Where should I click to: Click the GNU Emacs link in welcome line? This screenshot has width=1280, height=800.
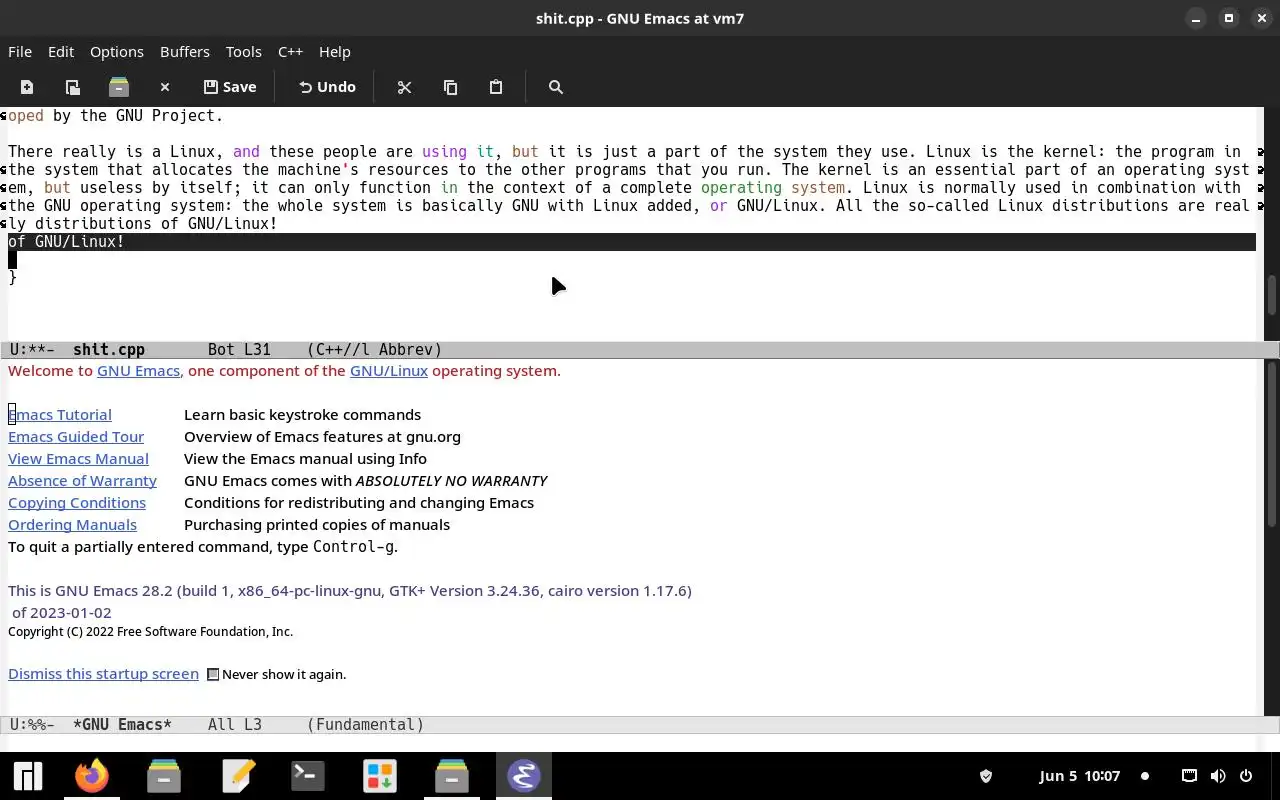138,370
